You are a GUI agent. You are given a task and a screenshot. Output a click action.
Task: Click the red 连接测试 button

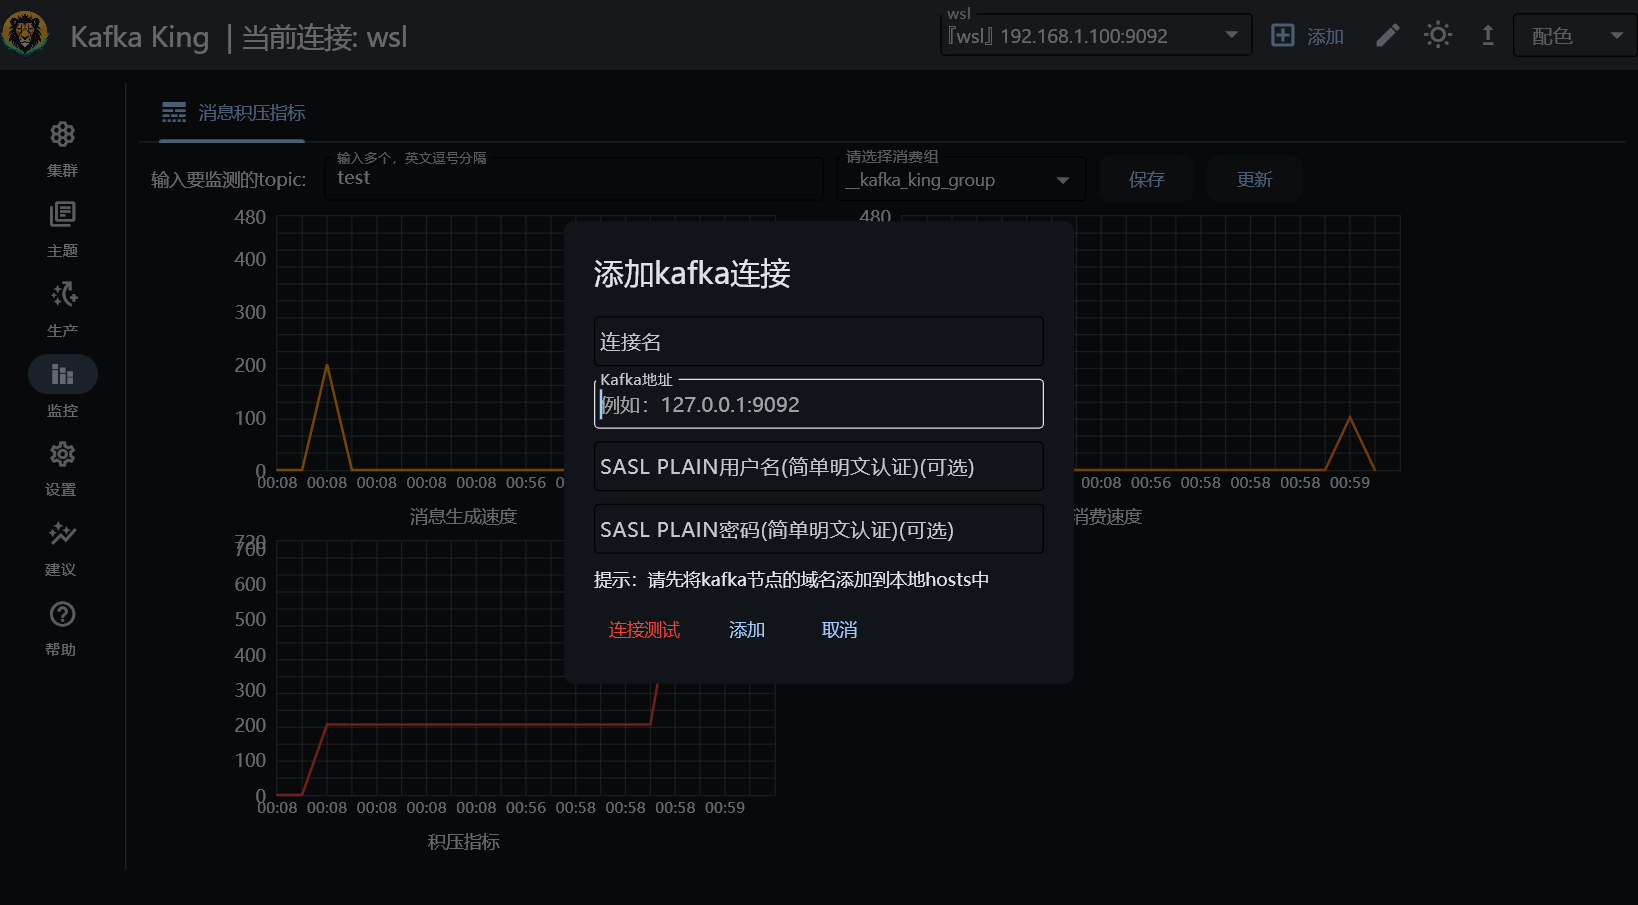pos(644,630)
